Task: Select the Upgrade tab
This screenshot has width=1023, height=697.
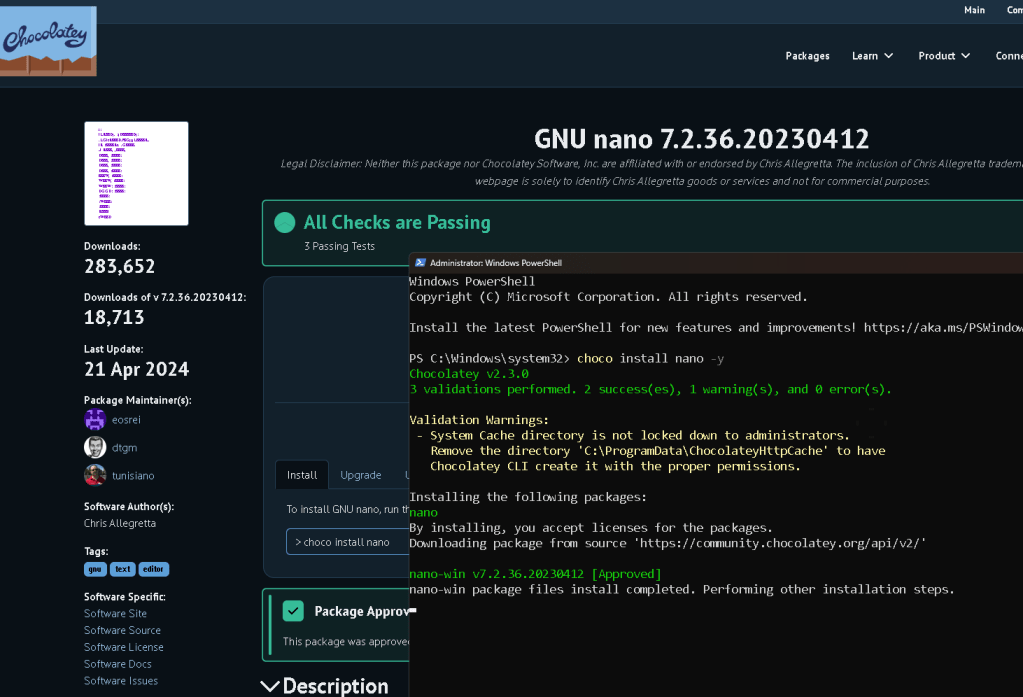Action: [x=361, y=475]
